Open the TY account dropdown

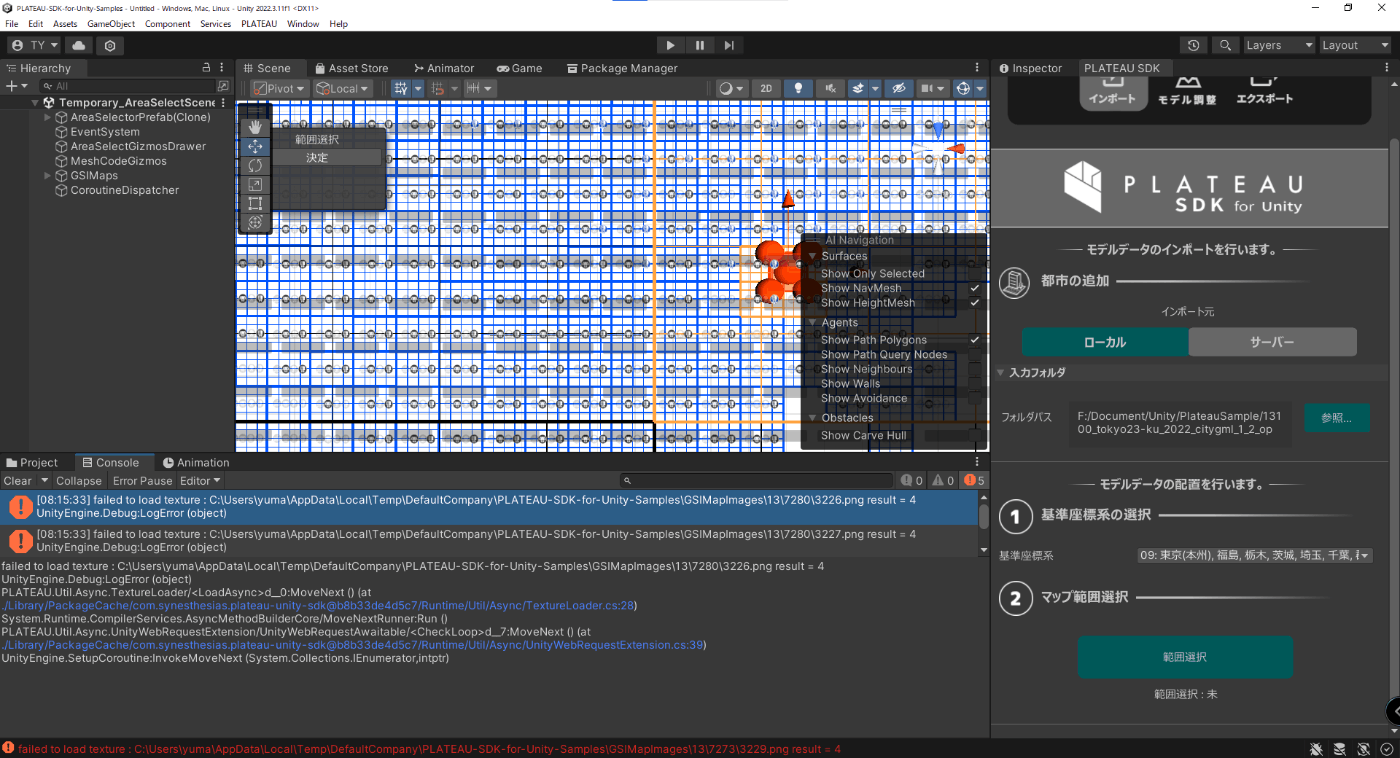(35, 45)
